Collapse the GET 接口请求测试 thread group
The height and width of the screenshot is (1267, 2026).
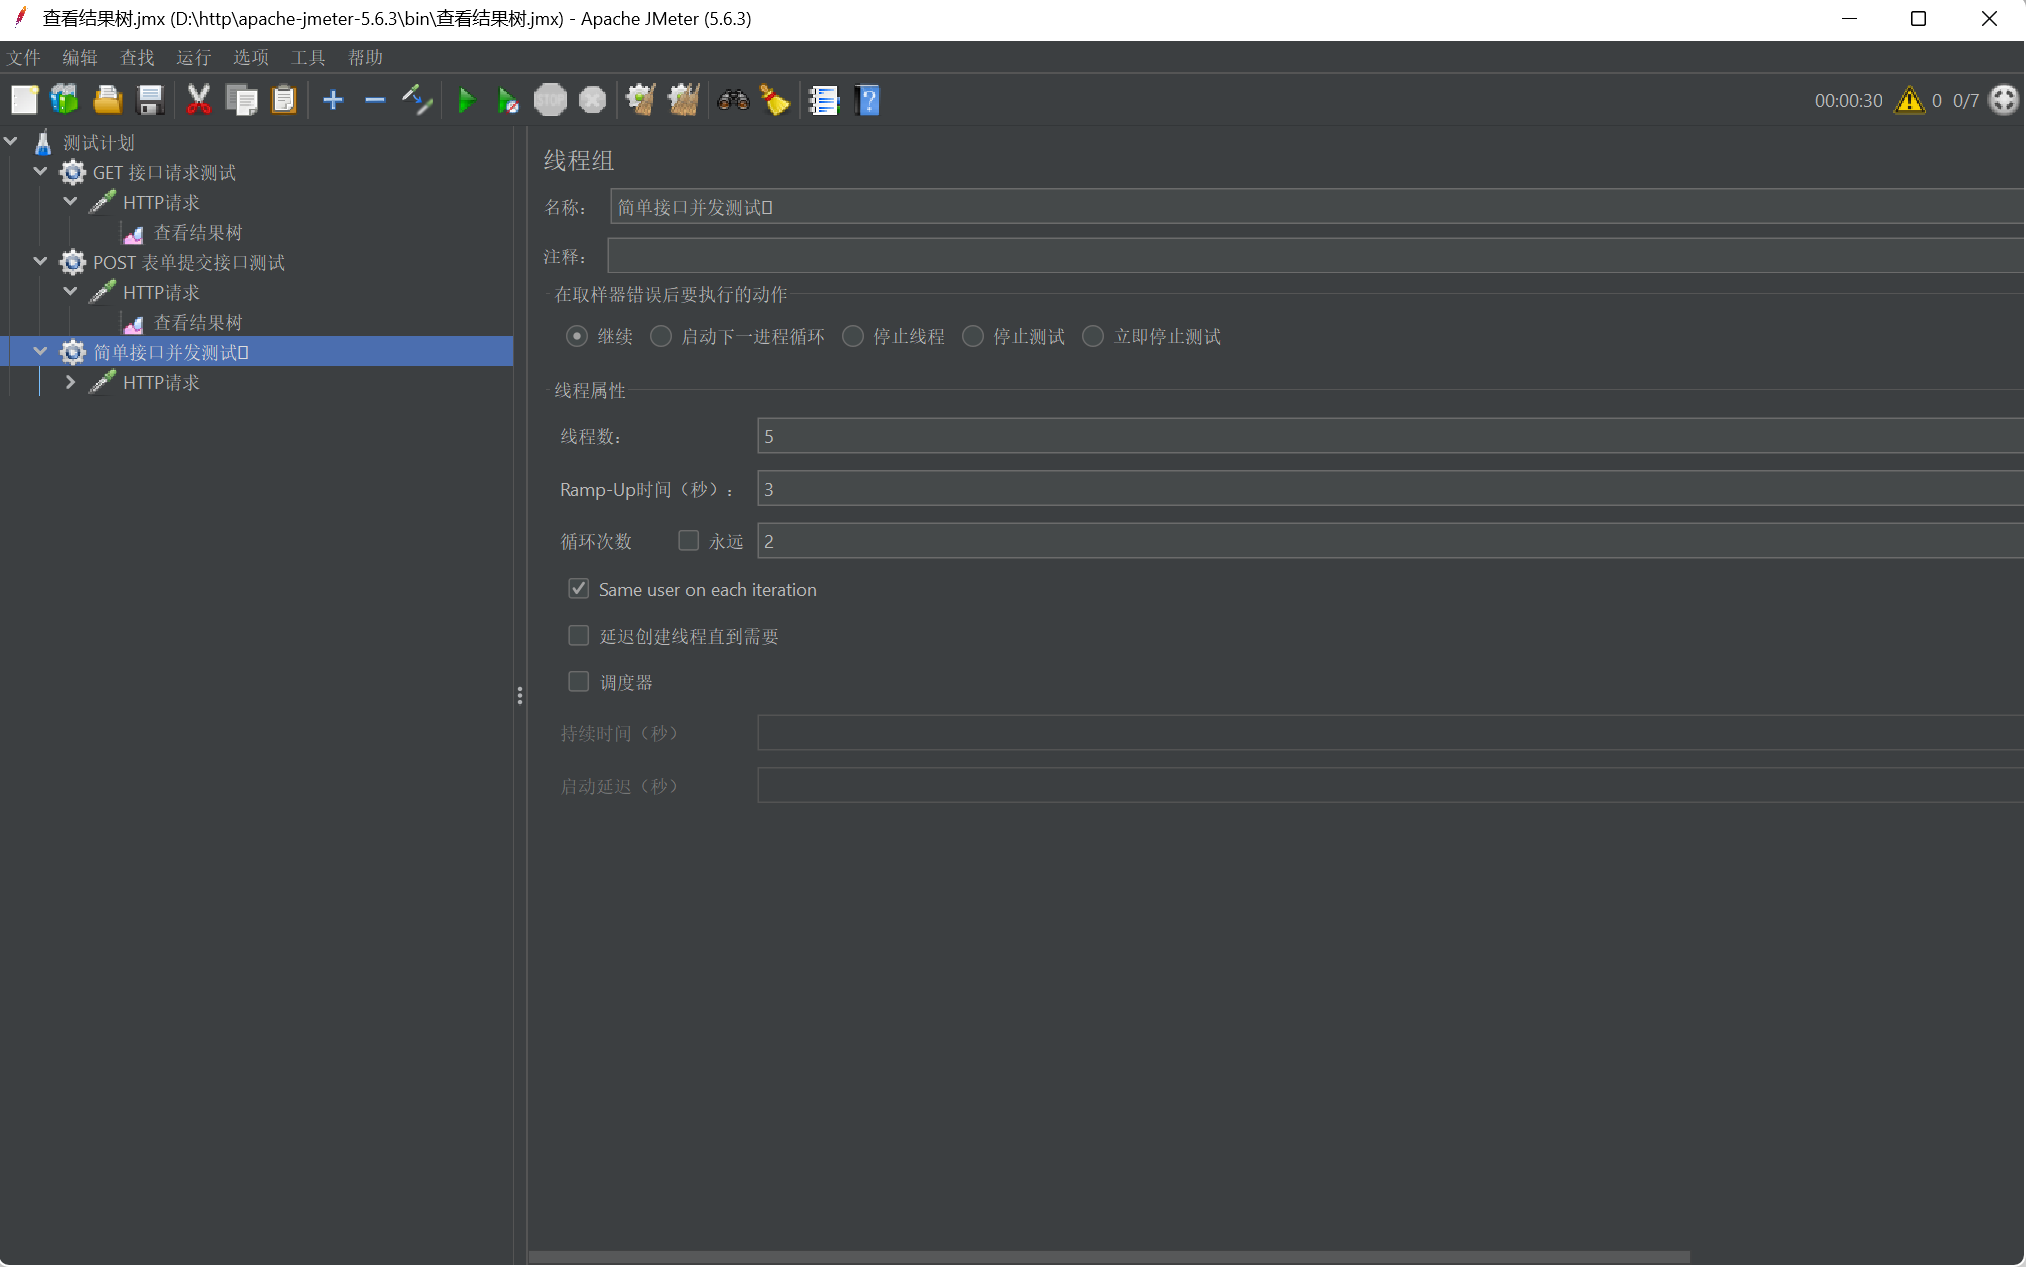[x=40, y=172]
